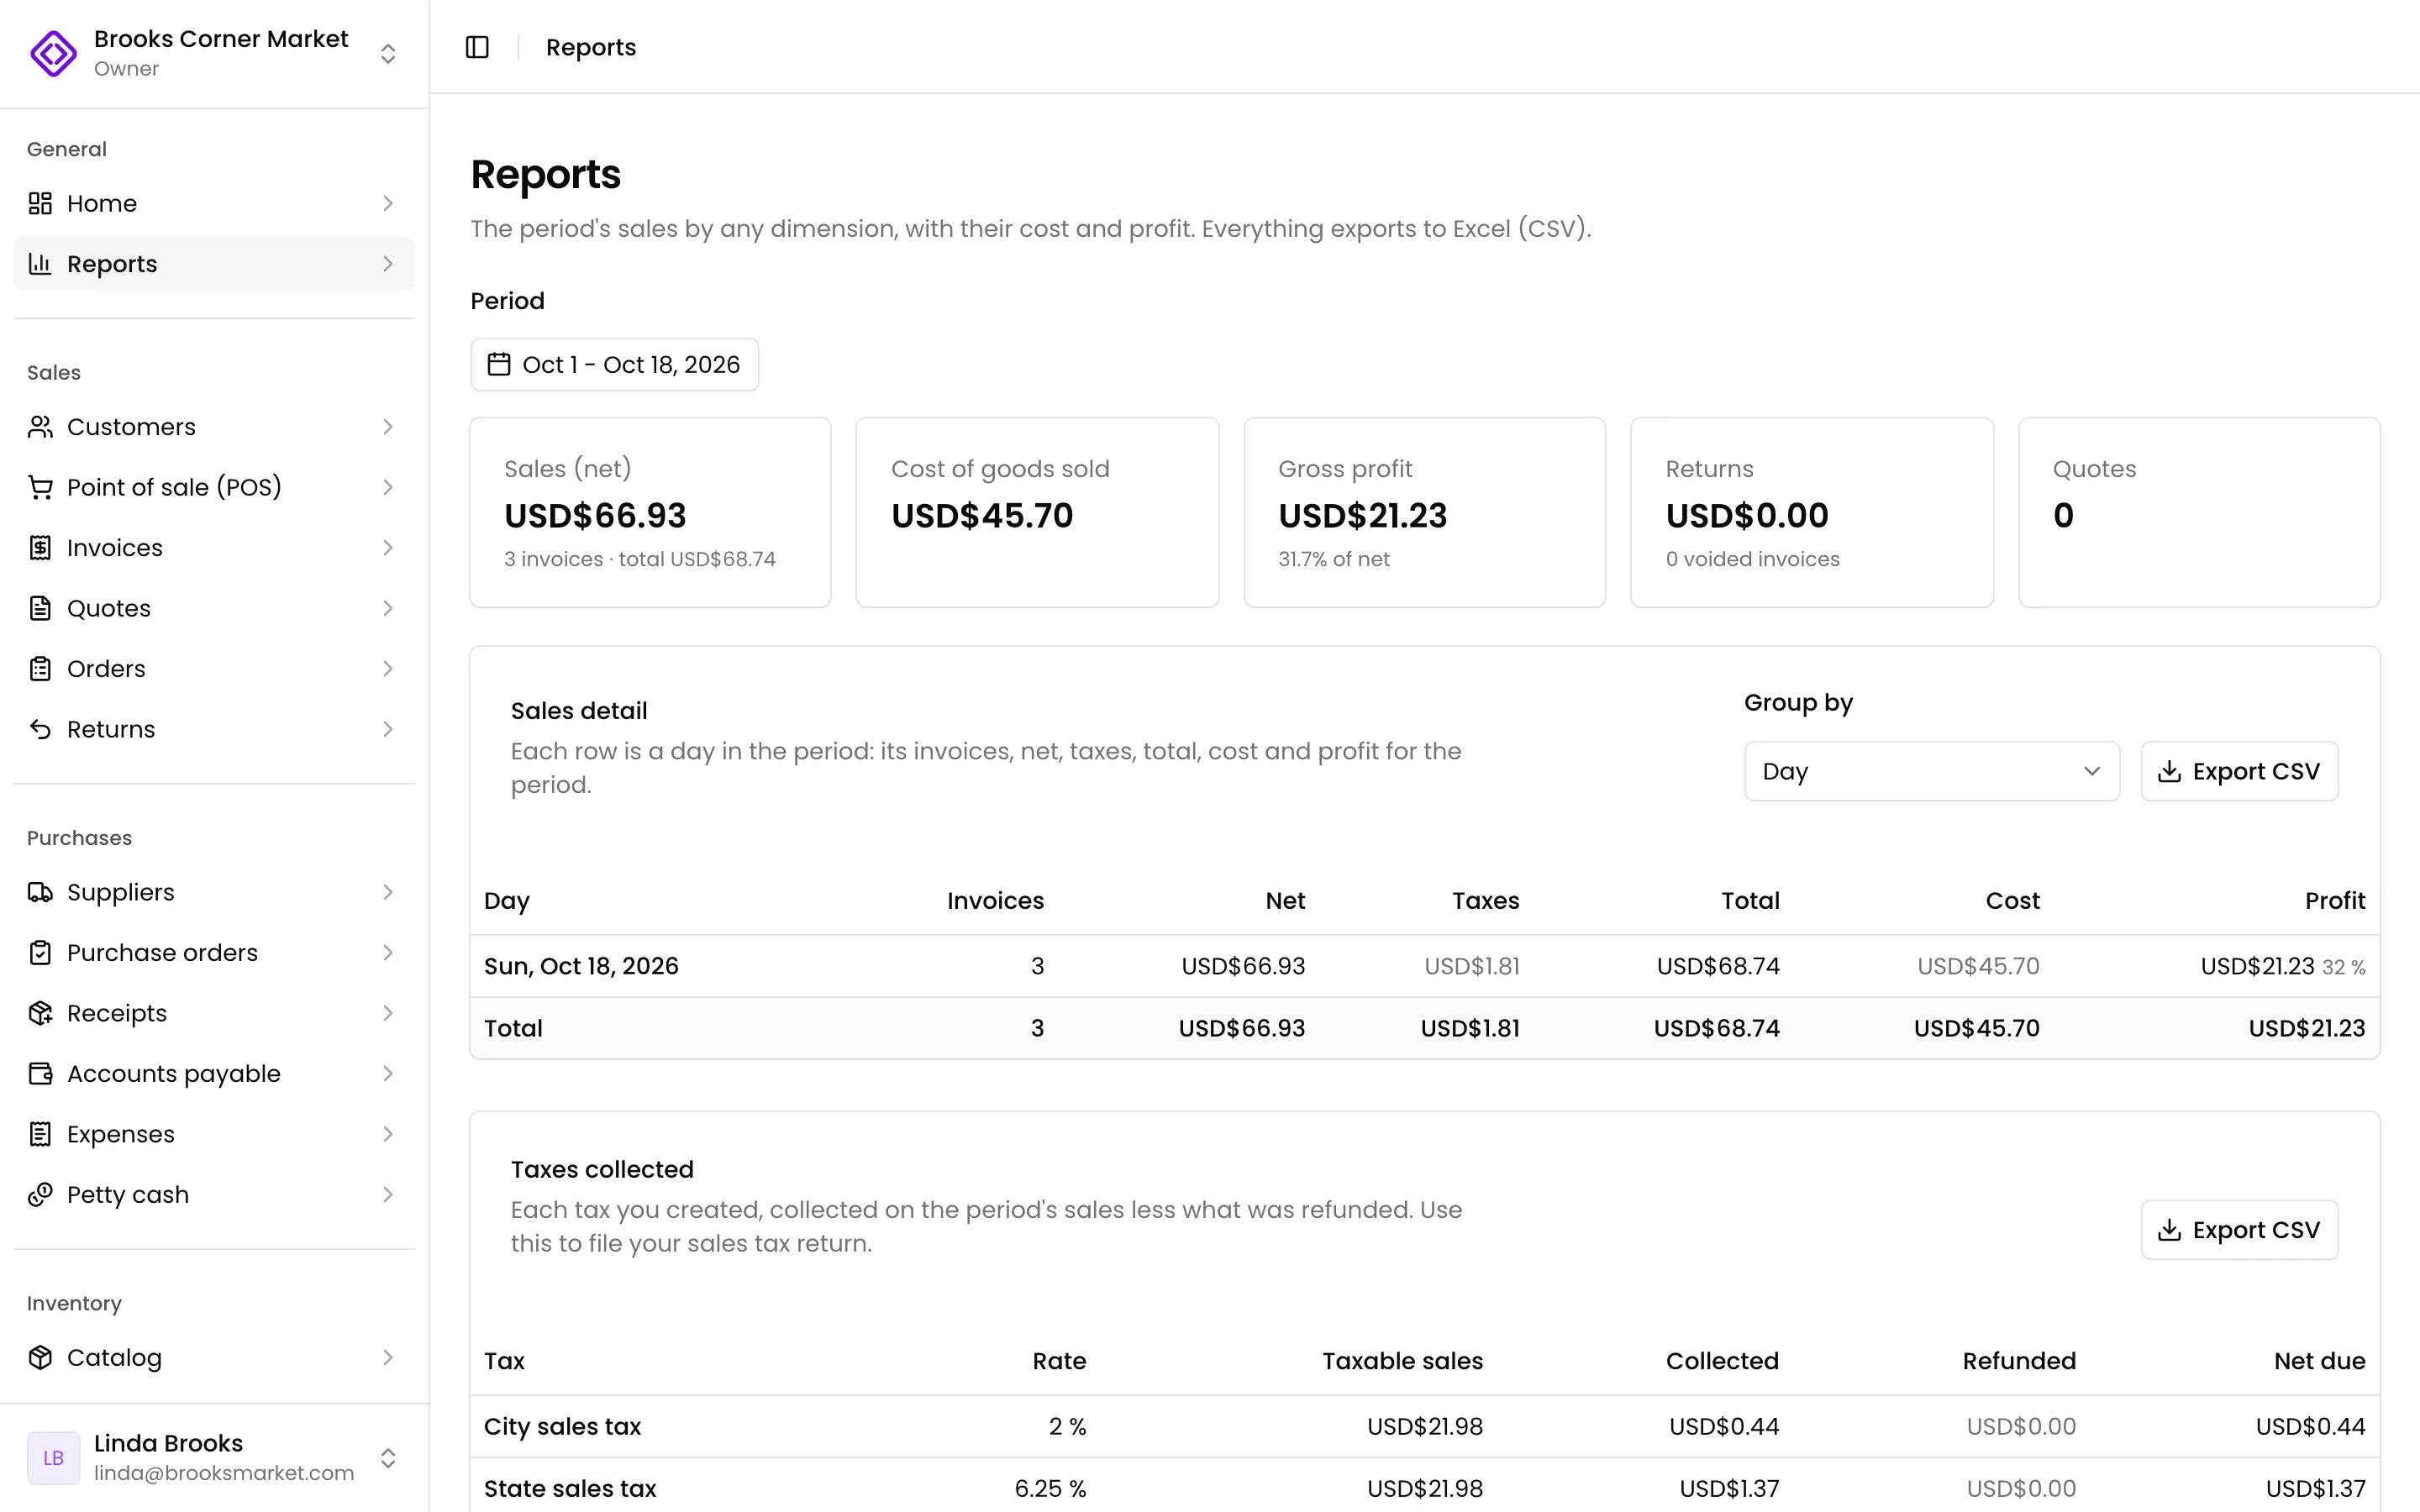Expand the Home chevron
2420x1512 pixels.
click(388, 203)
